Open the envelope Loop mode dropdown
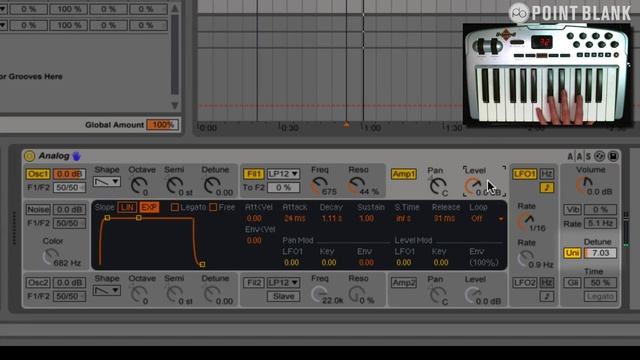Image resolution: width=640 pixels, height=360 pixels. [487, 218]
